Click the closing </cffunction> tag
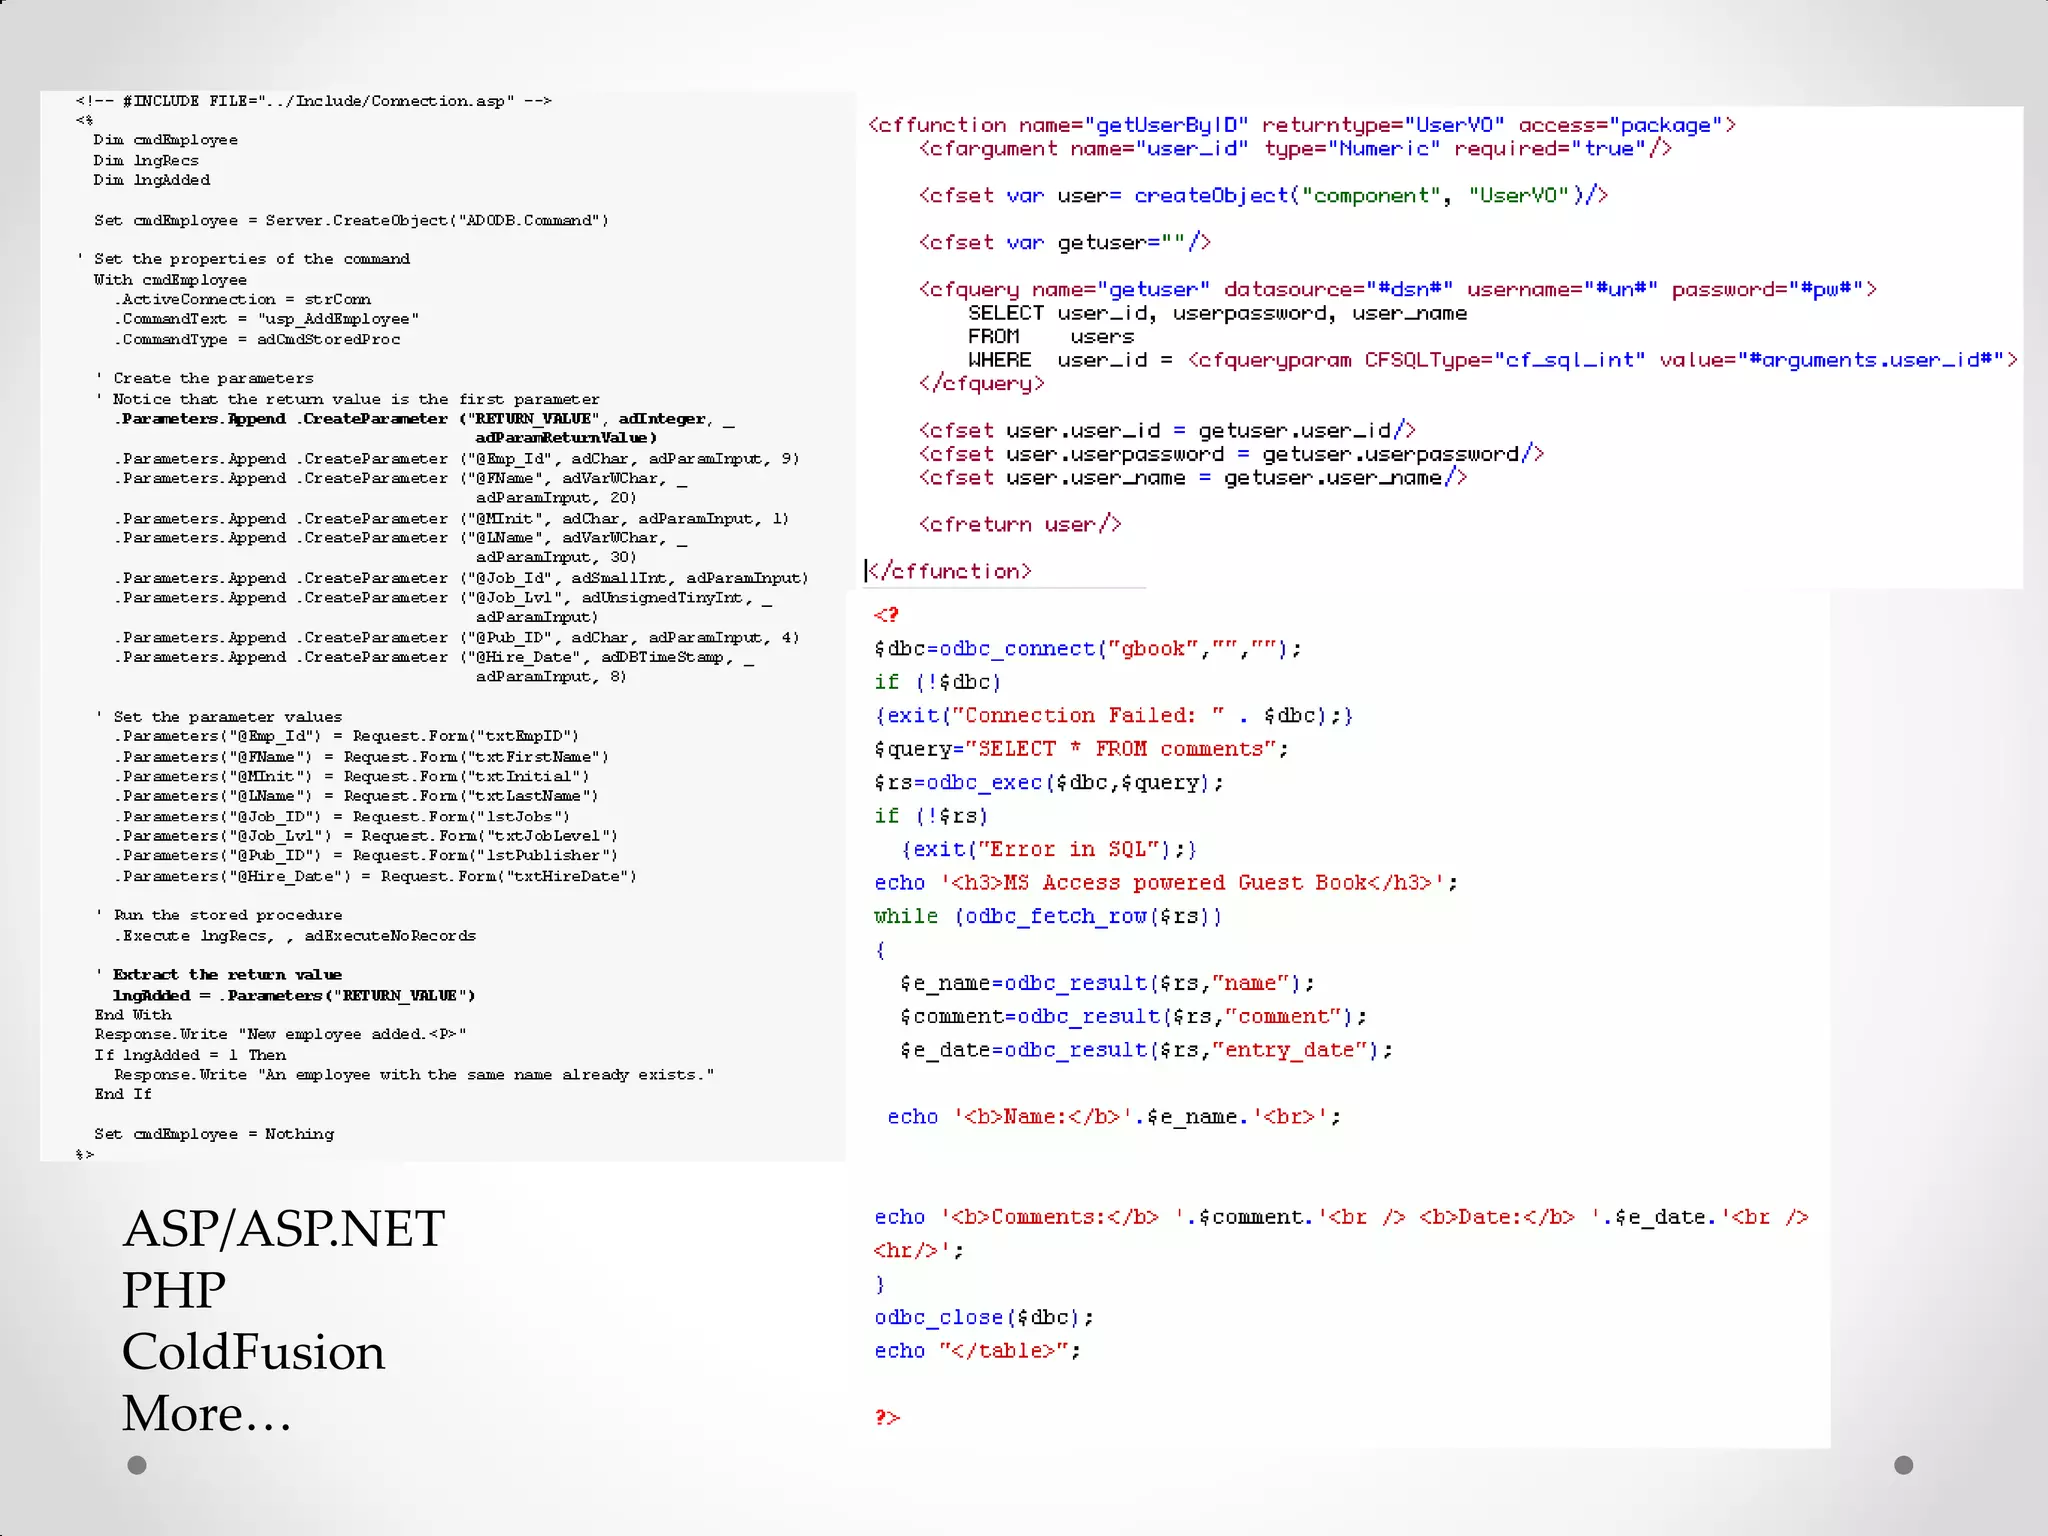The width and height of the screenshot is (2048, 1536). pos(949,571)
